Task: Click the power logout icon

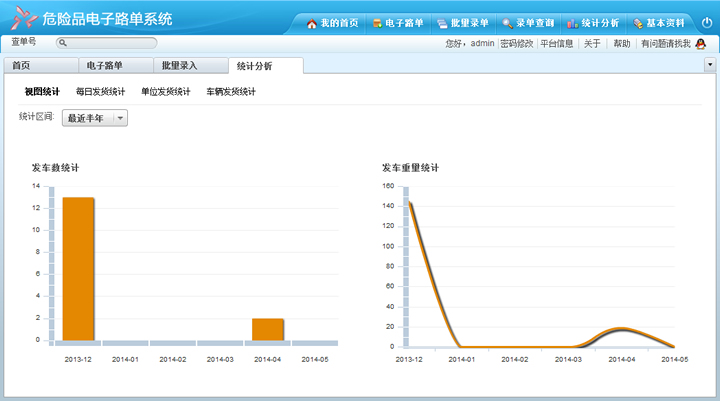Action: pos(706,22)
